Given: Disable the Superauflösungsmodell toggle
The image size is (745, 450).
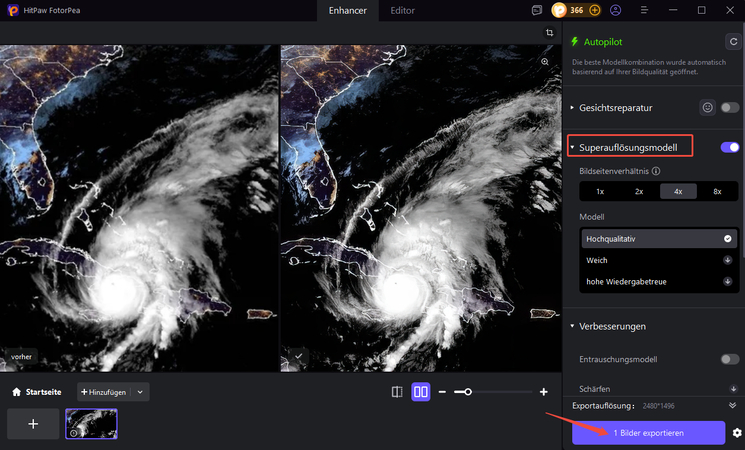Looking at the screenshot, I should (x=730, y=148).
